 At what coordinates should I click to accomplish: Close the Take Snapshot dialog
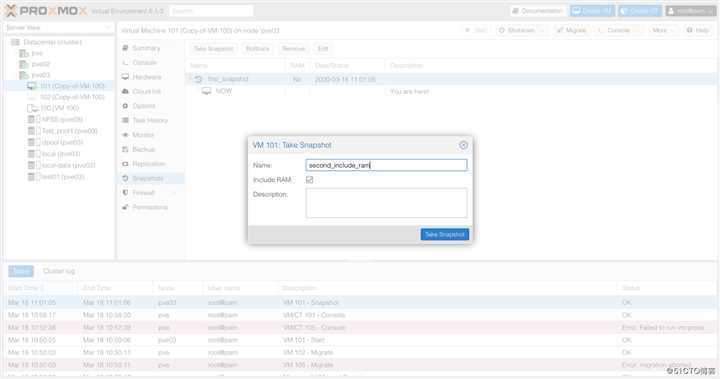pyautogui.click(x=463, y=145)
